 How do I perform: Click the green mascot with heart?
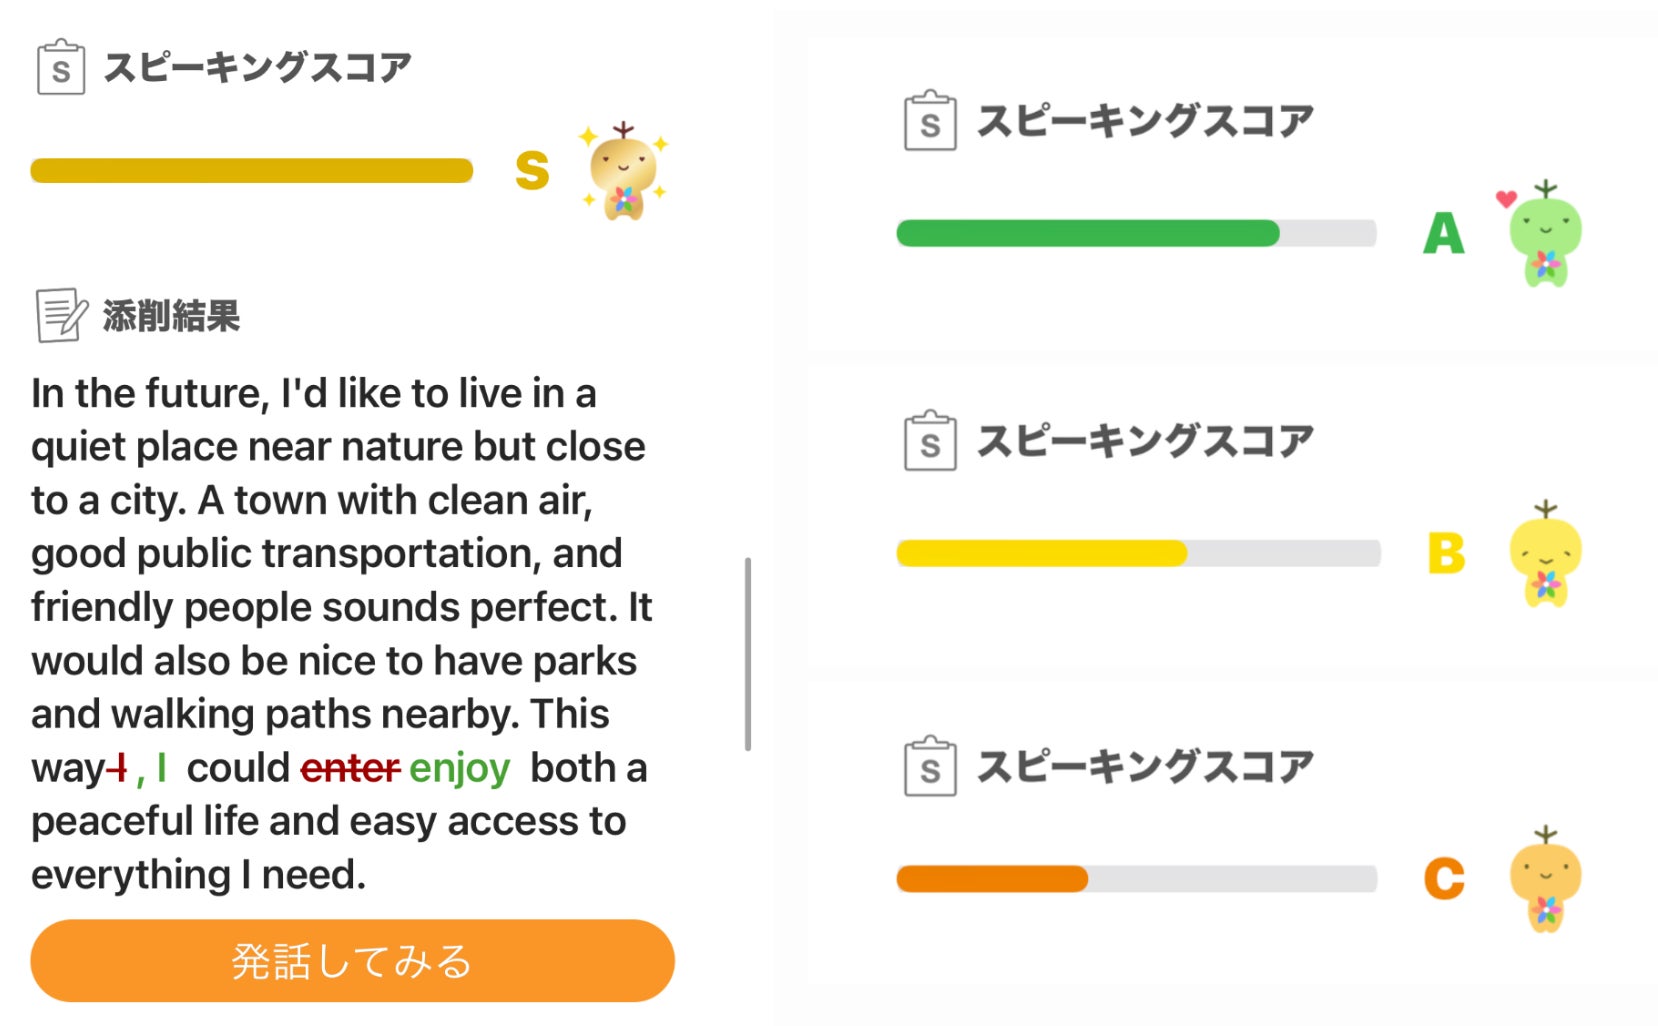1544,235
